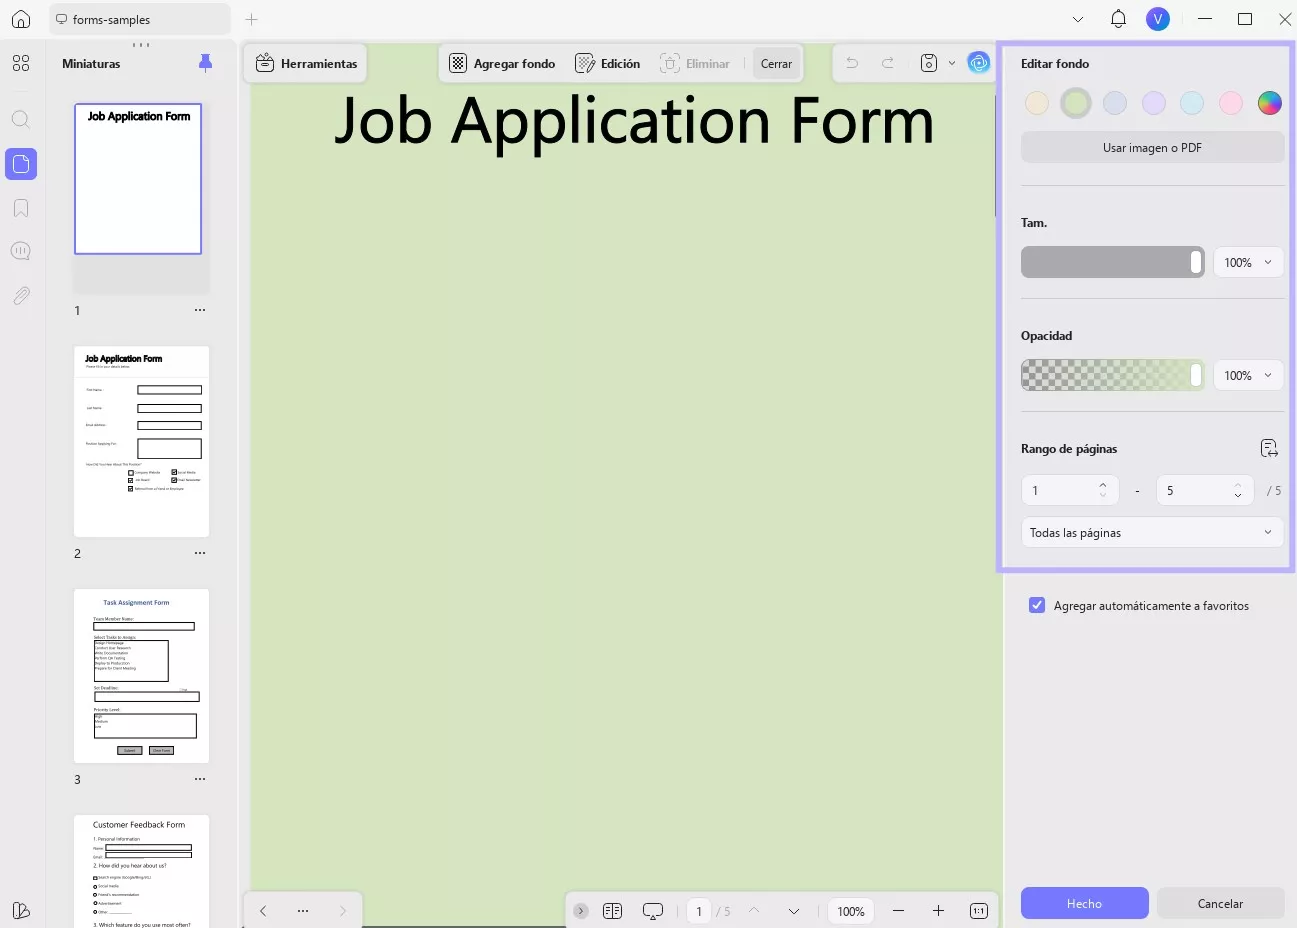Open the AI assistant icon in toolbar
1297x928 pixels.
(979, 63)
